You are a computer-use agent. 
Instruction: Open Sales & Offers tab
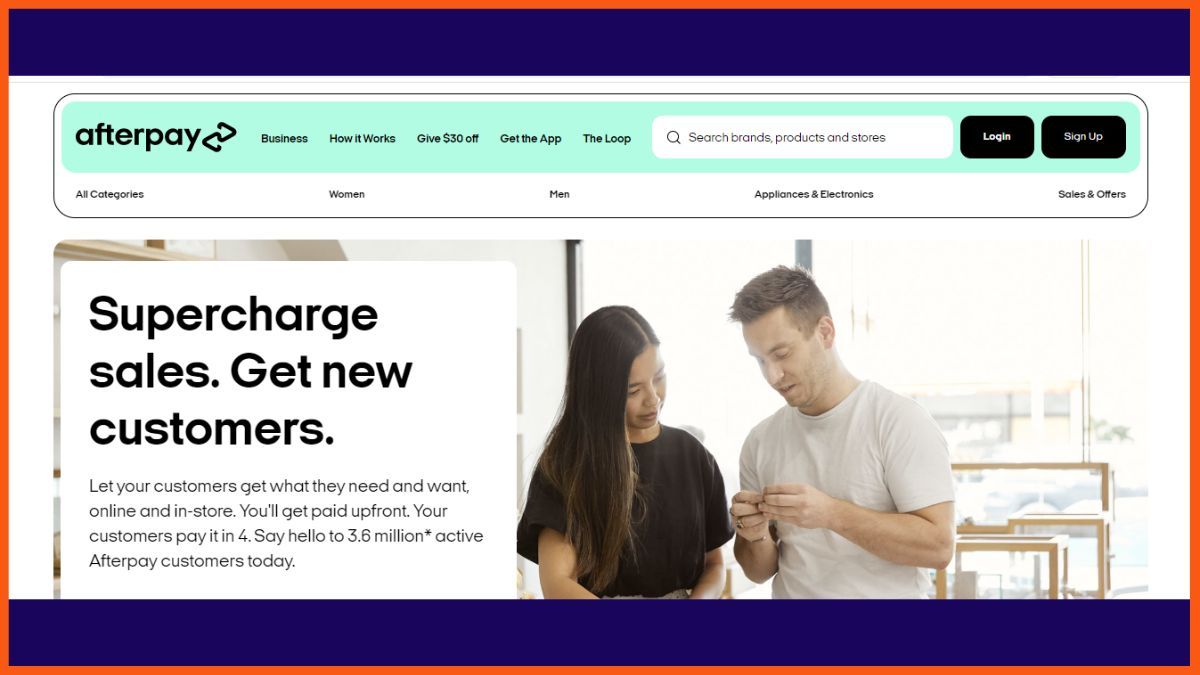(x=1091, y=194)
